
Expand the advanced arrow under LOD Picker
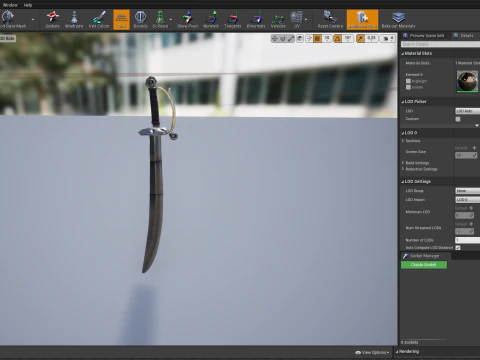pos(477,126)
